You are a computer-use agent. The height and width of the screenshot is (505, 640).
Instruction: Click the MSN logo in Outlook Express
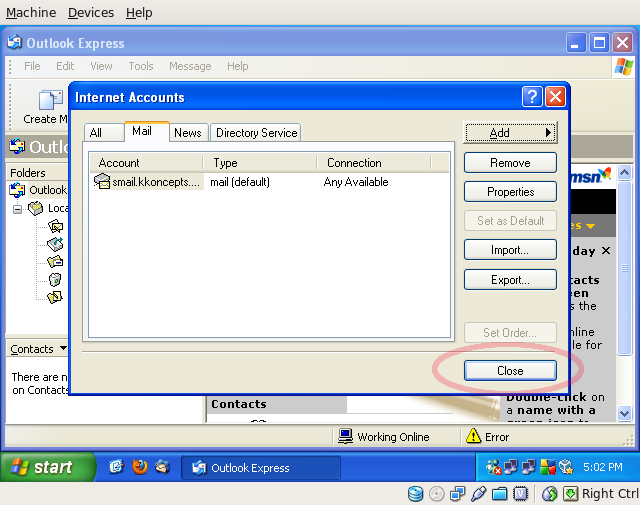(590, 176)
